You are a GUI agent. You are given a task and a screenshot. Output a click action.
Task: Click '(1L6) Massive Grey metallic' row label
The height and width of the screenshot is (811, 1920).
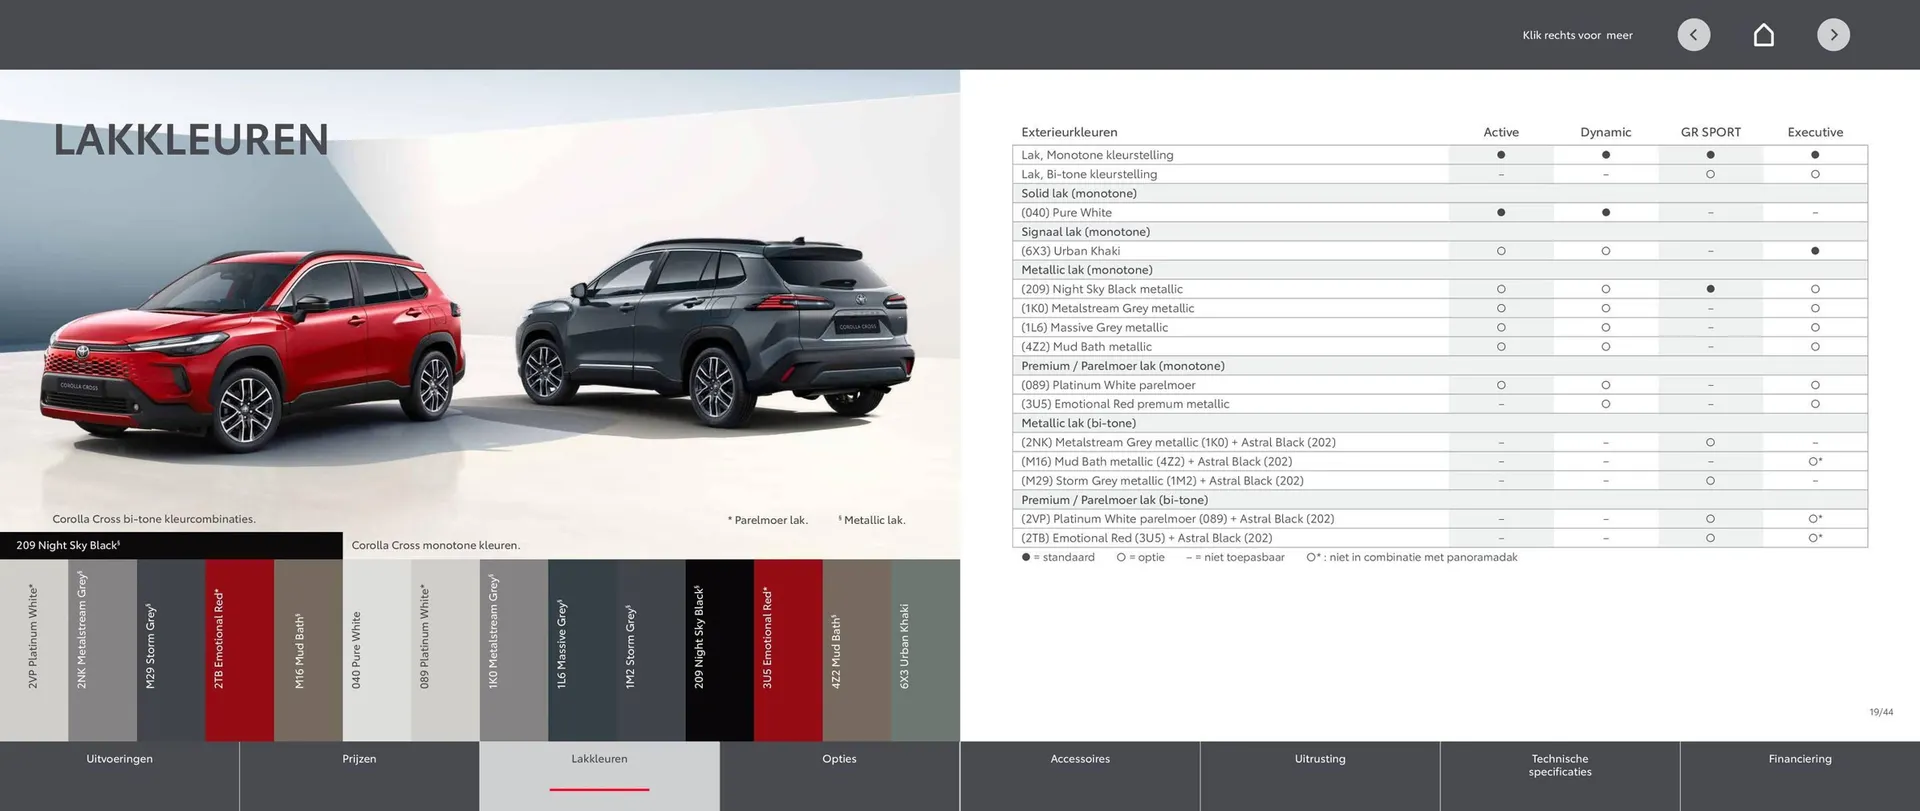pos(1094,327)
